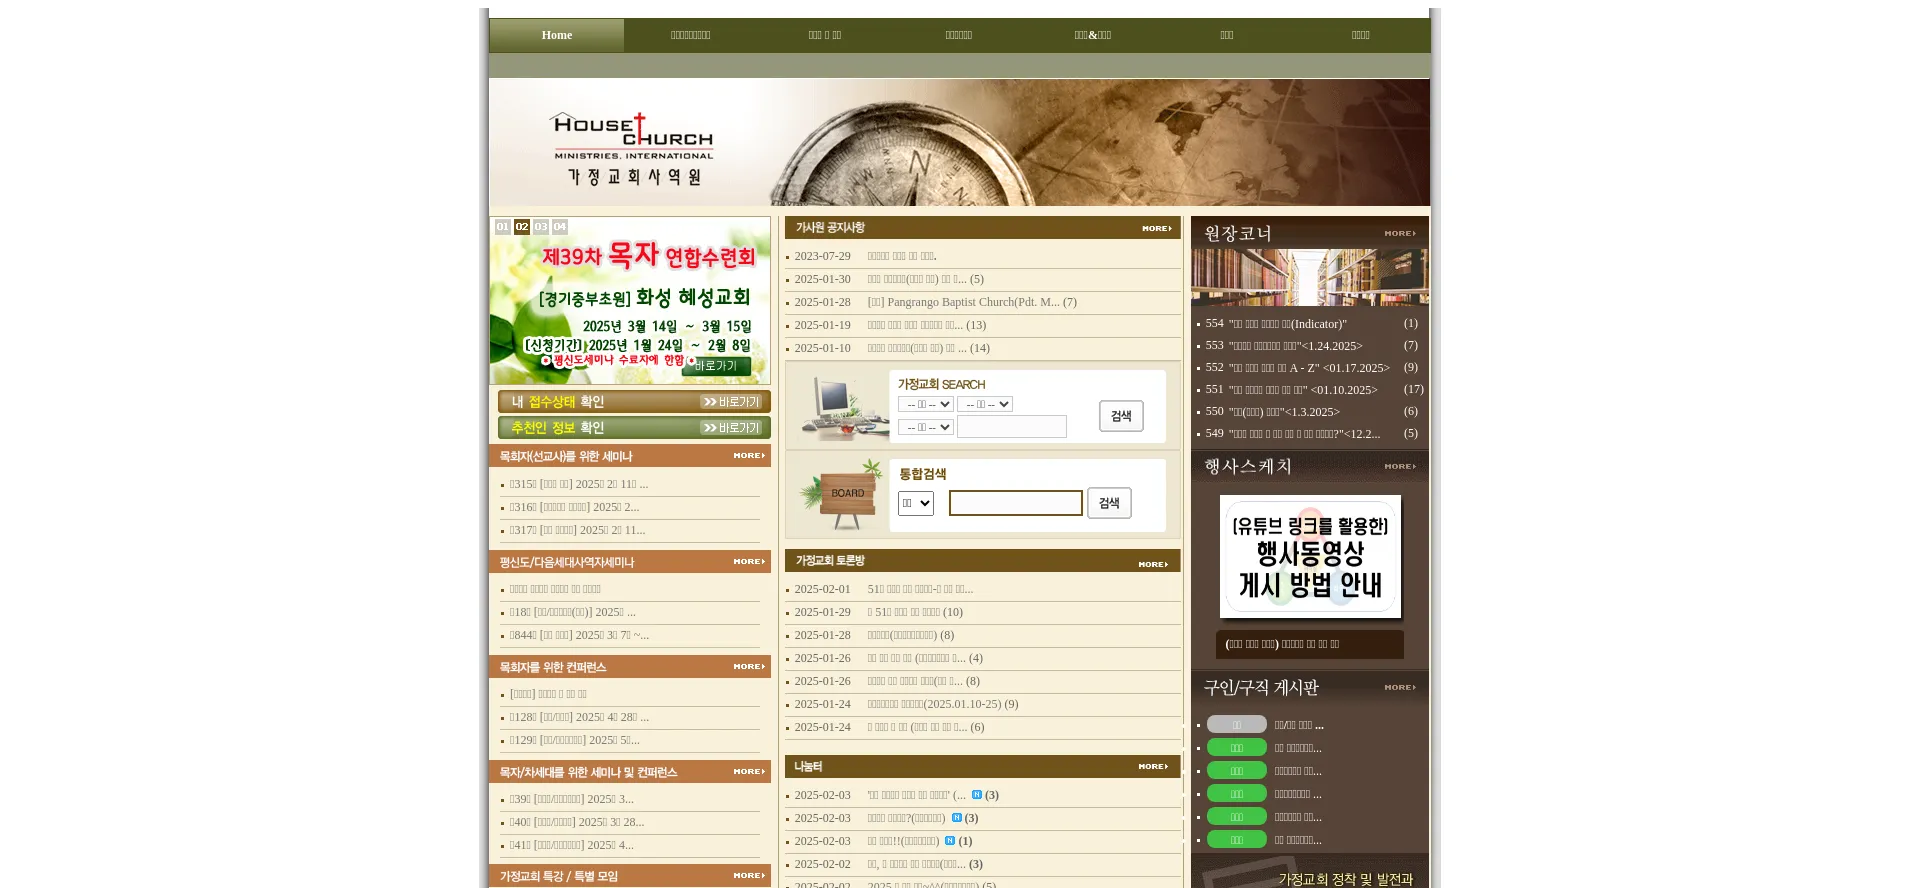This screenshot has height=888, width=1920.
Task: Open 원장코너 post 551 dated 01.10.2025
Action: point(1303,390)
